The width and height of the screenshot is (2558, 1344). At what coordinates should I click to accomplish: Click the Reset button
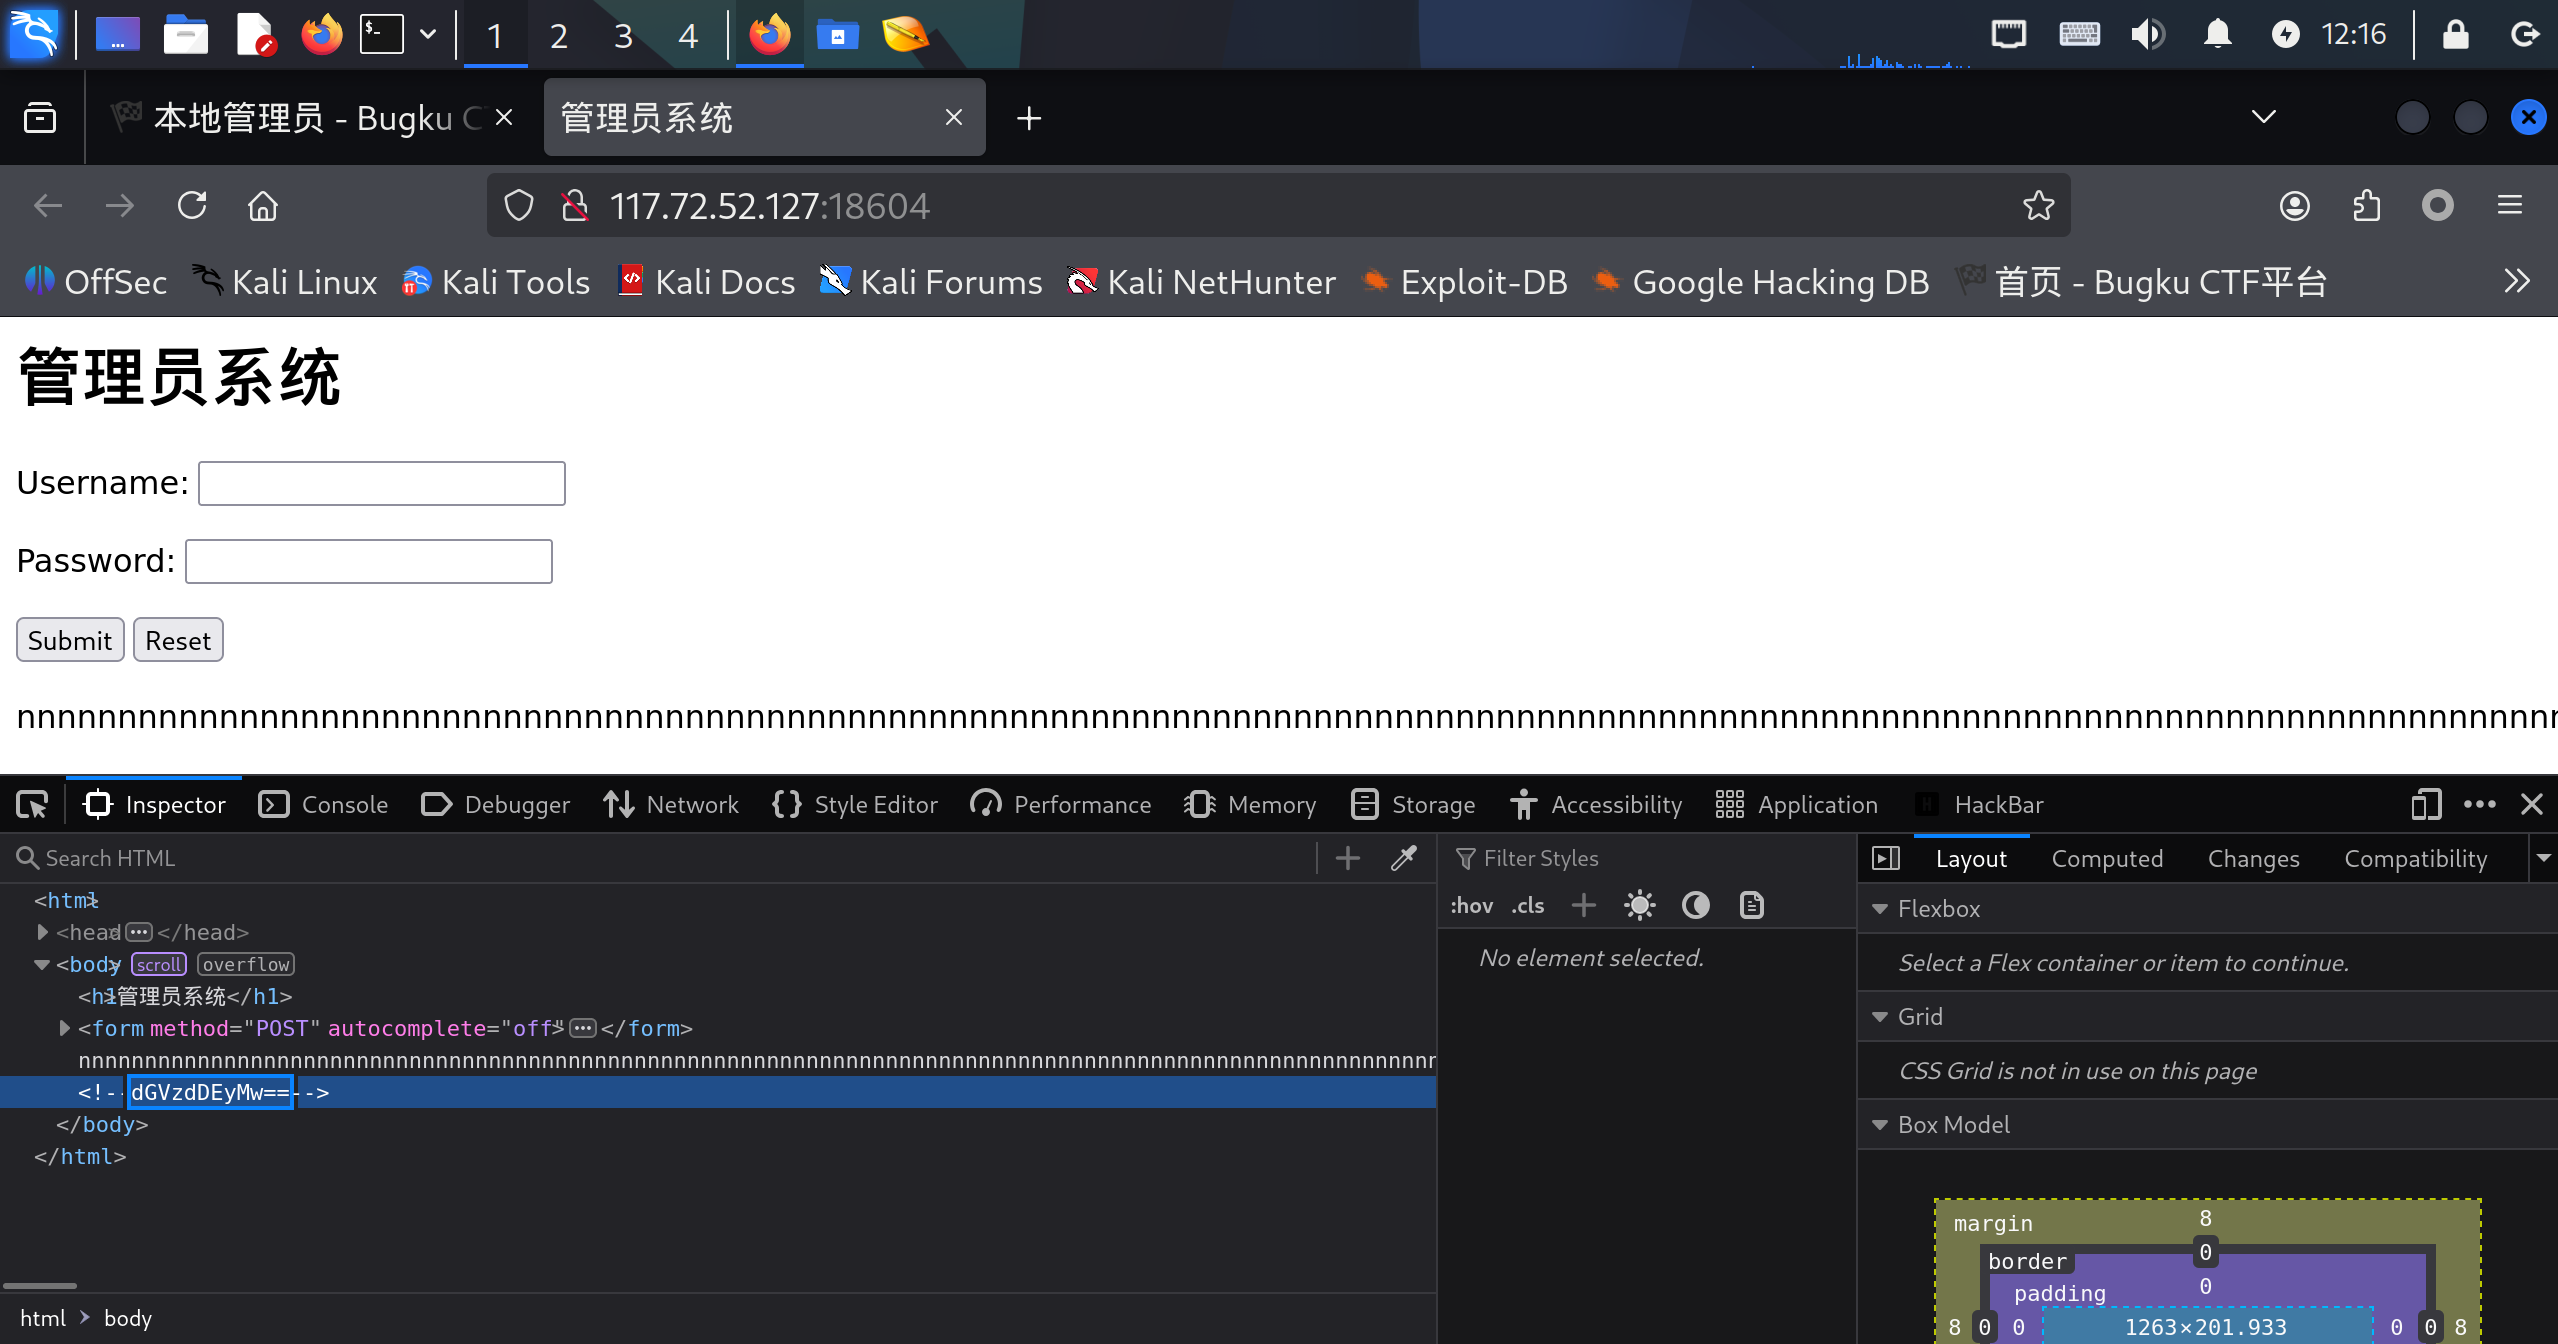coord(178,640)
